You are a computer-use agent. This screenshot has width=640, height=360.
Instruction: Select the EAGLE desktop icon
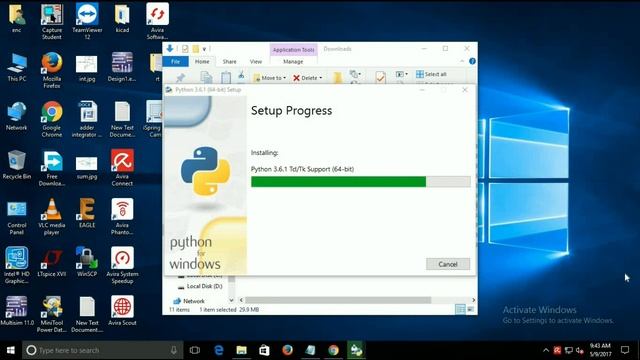click(87, 213)
